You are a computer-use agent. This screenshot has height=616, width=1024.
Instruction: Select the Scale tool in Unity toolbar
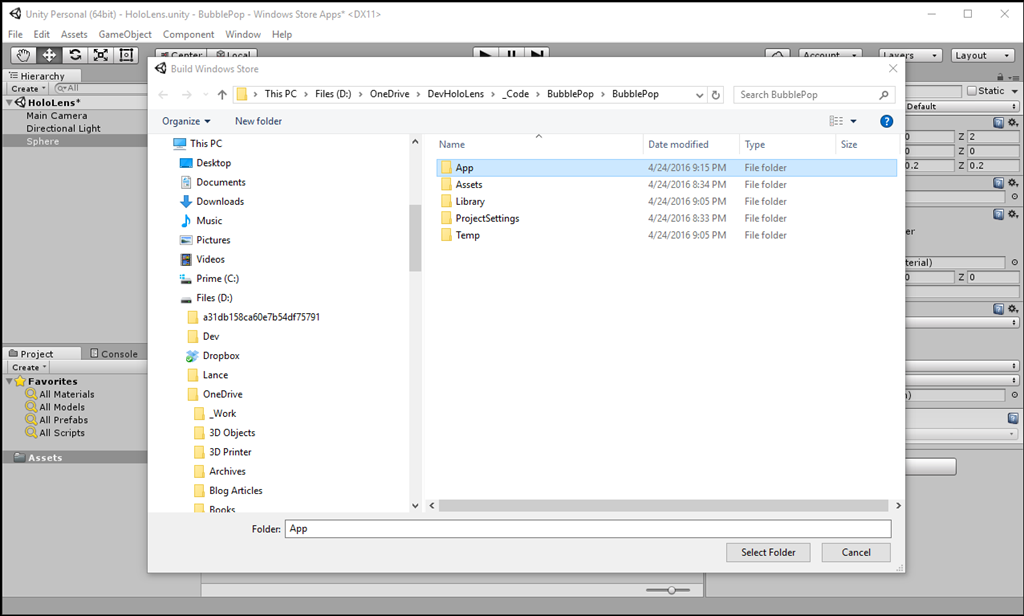tap(101, 55)
